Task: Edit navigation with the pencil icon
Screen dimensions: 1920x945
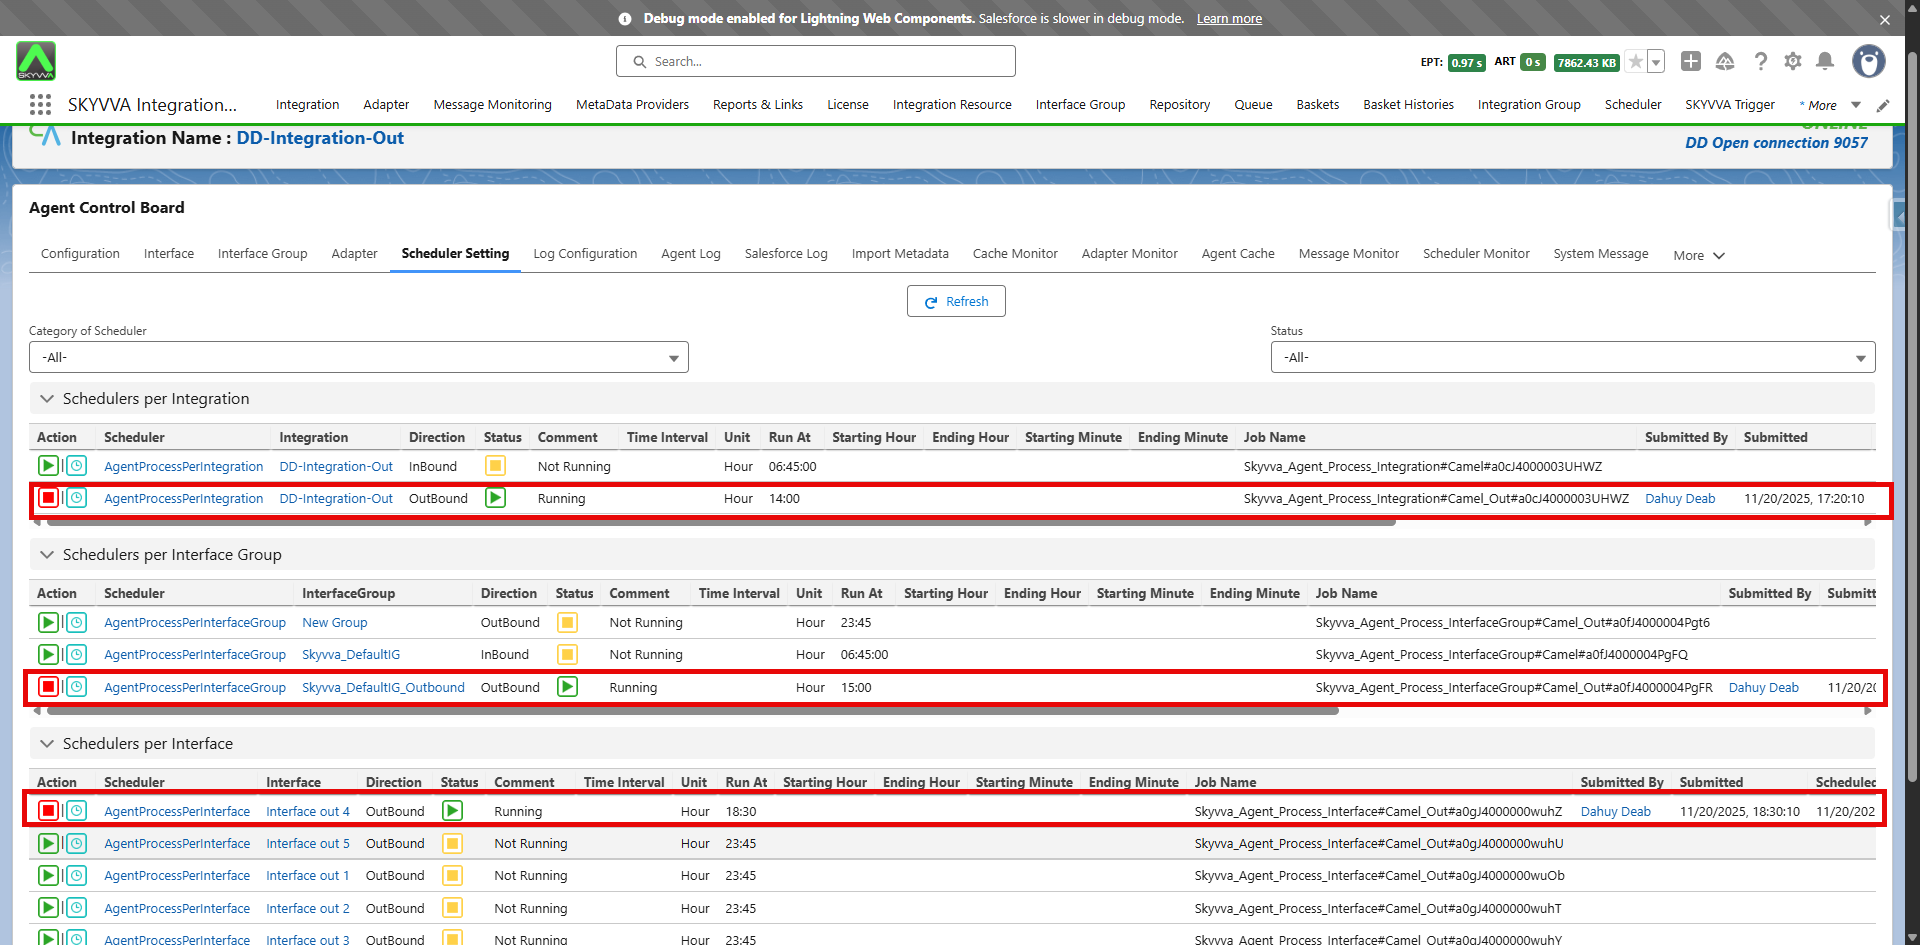Action: [1883, 106]
